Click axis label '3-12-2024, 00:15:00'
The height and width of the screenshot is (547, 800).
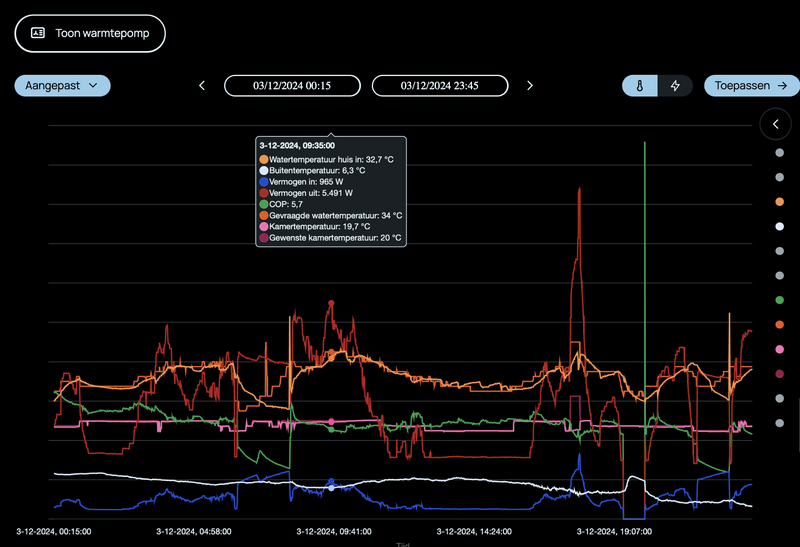tap(54, 532)
